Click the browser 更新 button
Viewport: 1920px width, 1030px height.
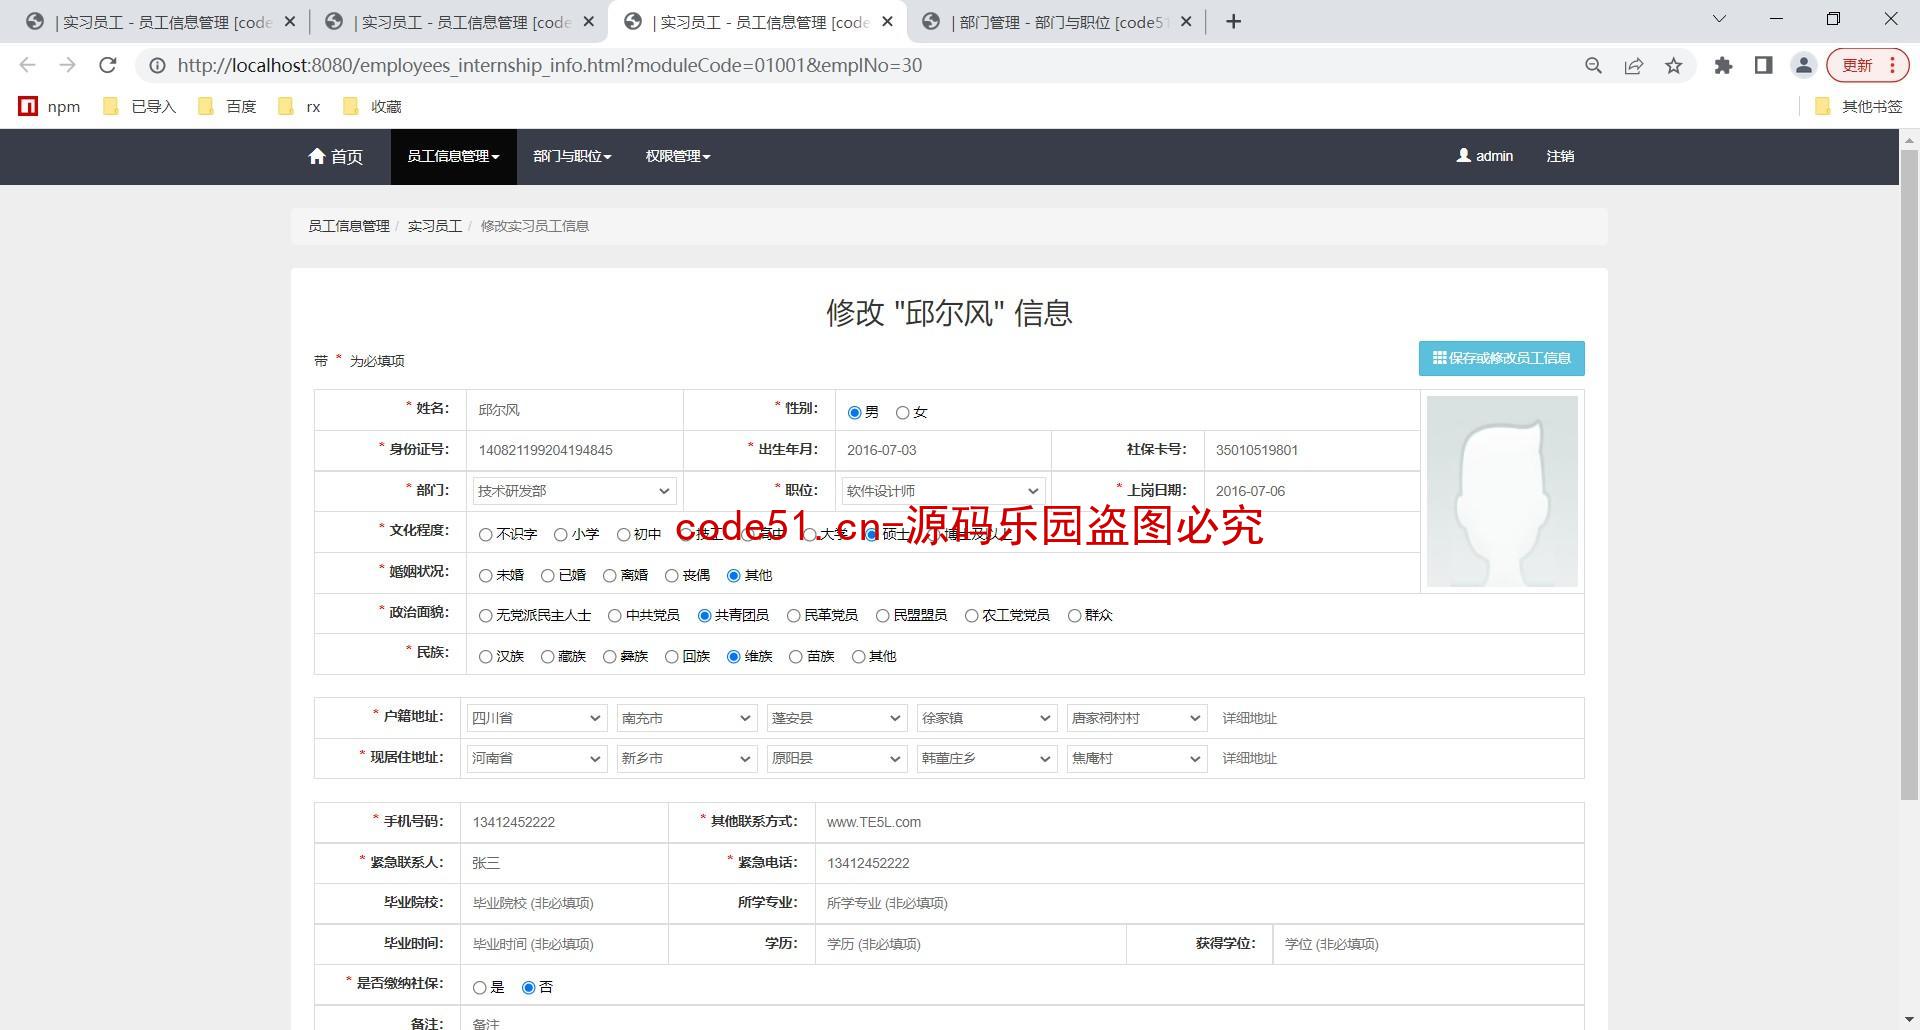click(1868, 65)
